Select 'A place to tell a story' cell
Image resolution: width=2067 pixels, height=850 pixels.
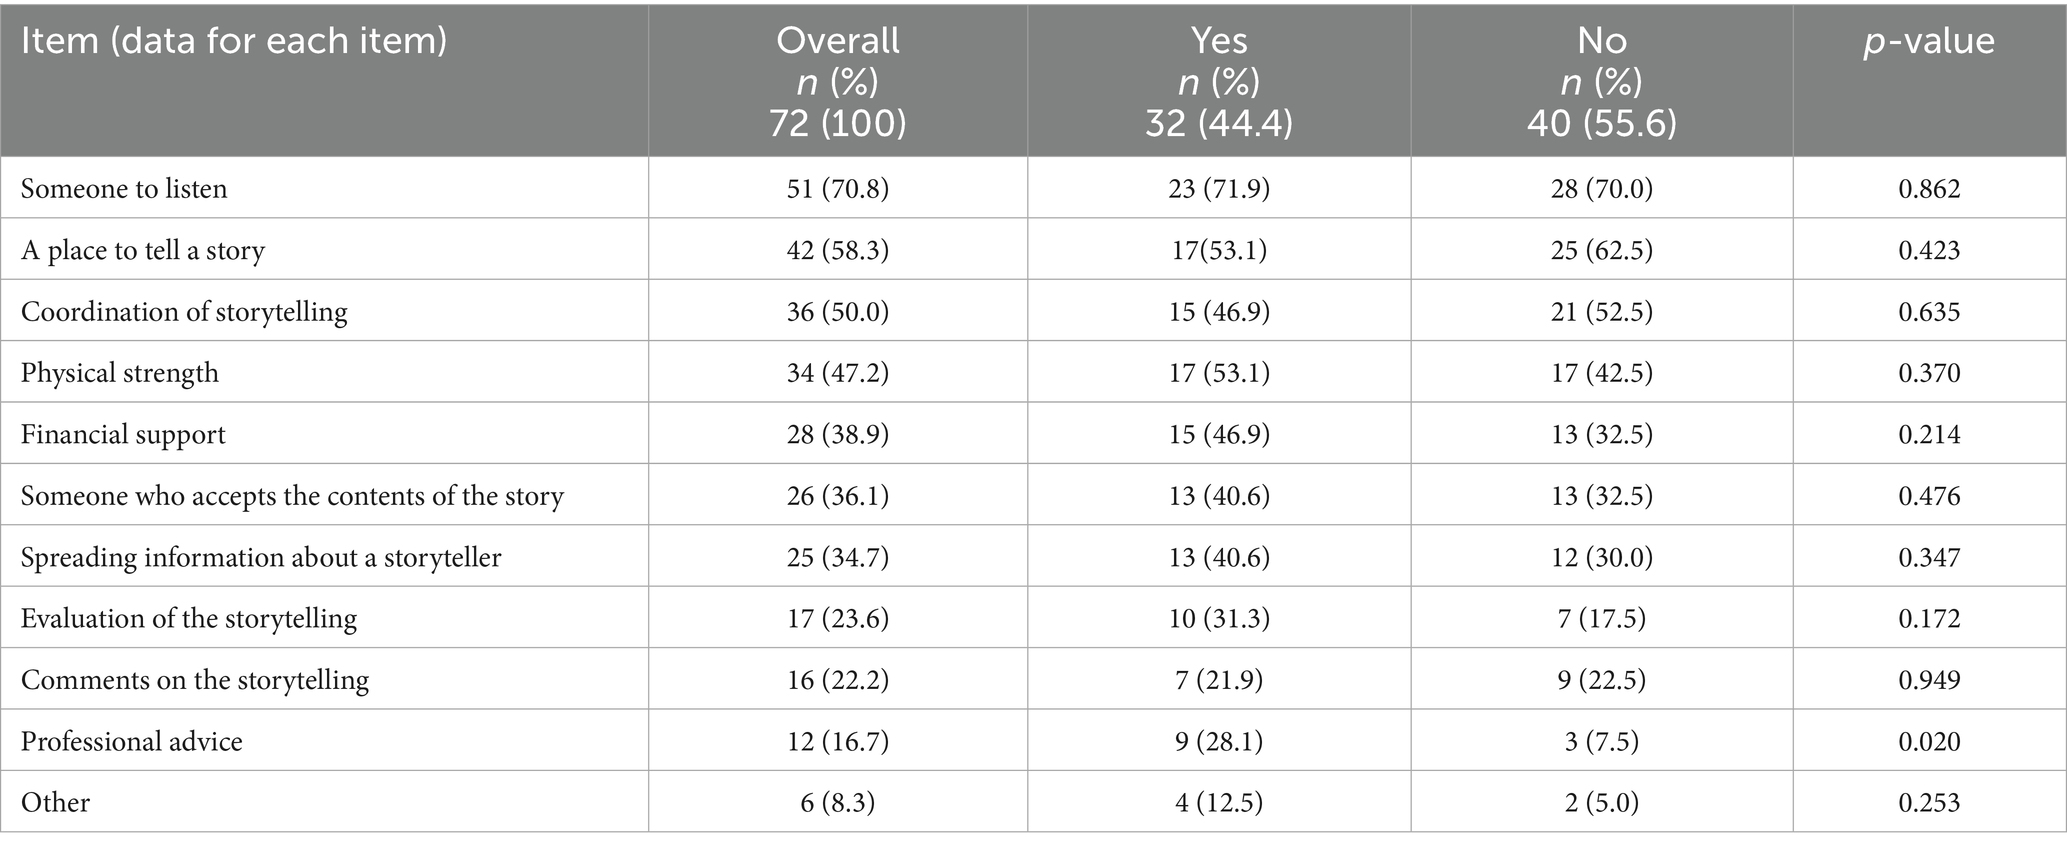pos(143,250)
